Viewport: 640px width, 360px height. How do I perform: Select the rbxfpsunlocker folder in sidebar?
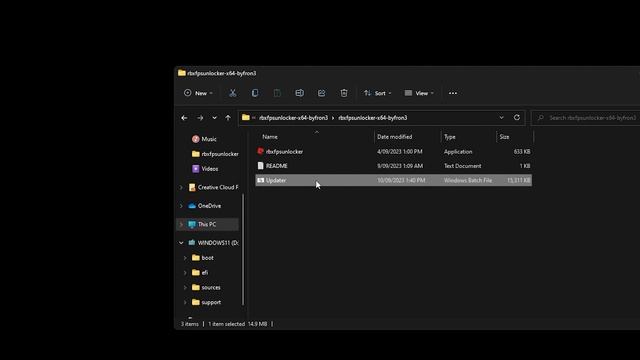pos(215,154)
